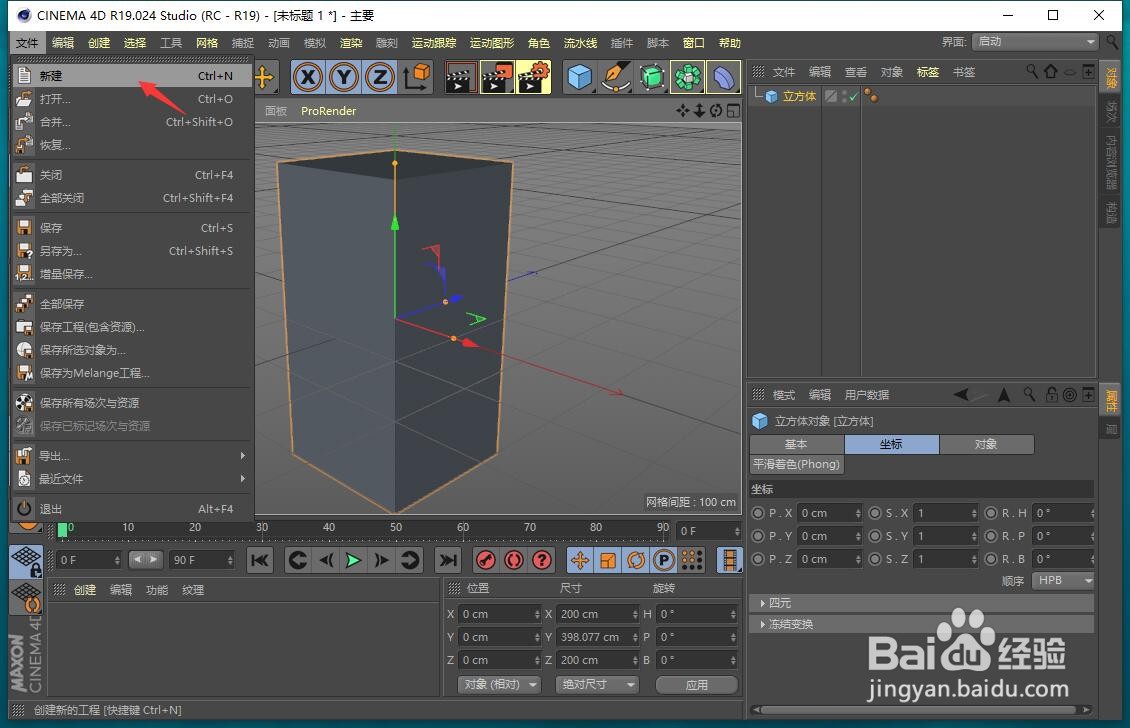This screenshot has height=728, width=1130.
Task: Click attribute manager back arrow
Action: click(x=961, y=394)
